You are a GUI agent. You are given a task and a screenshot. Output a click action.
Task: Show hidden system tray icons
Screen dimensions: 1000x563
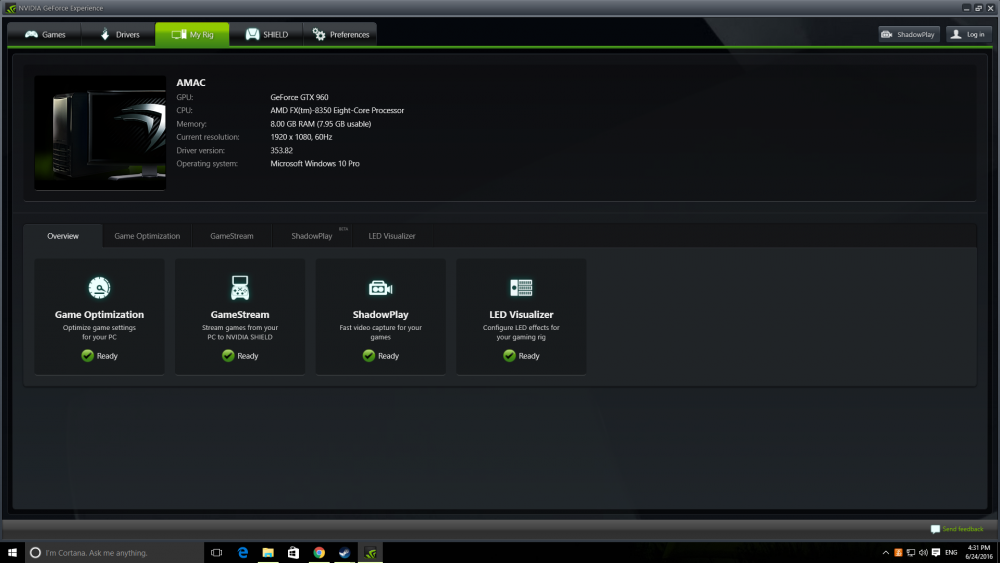coord(885,553)
